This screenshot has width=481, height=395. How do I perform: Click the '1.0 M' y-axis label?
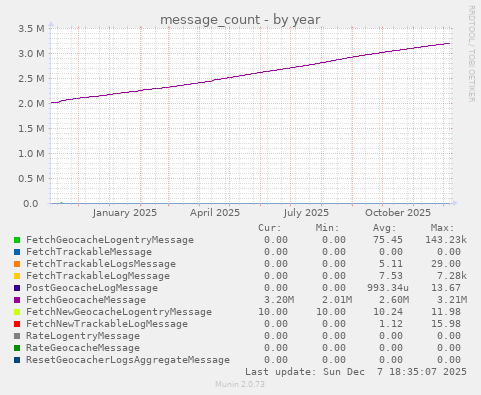31,154
